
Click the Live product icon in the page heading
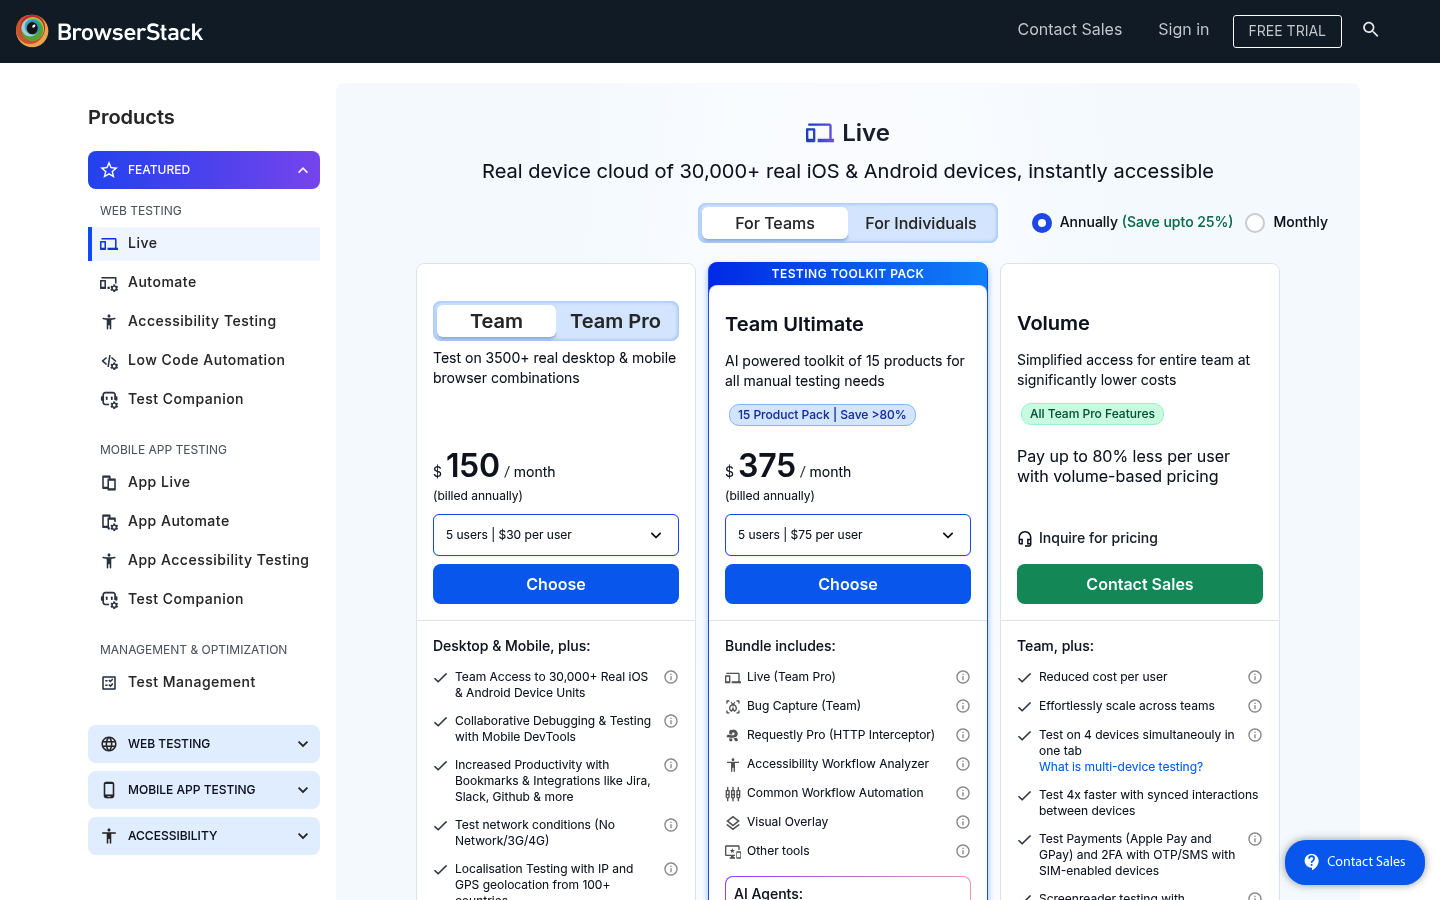(819, 133)
